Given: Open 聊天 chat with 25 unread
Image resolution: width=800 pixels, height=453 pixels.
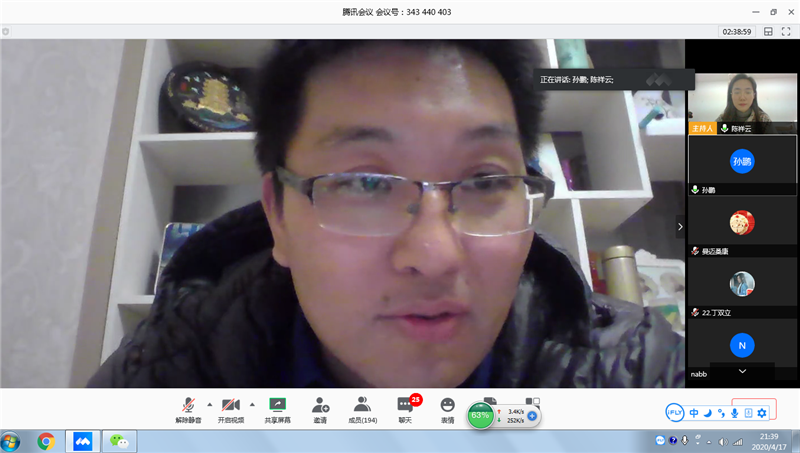Looking at the screenshot, I should [x=405, y=408].
